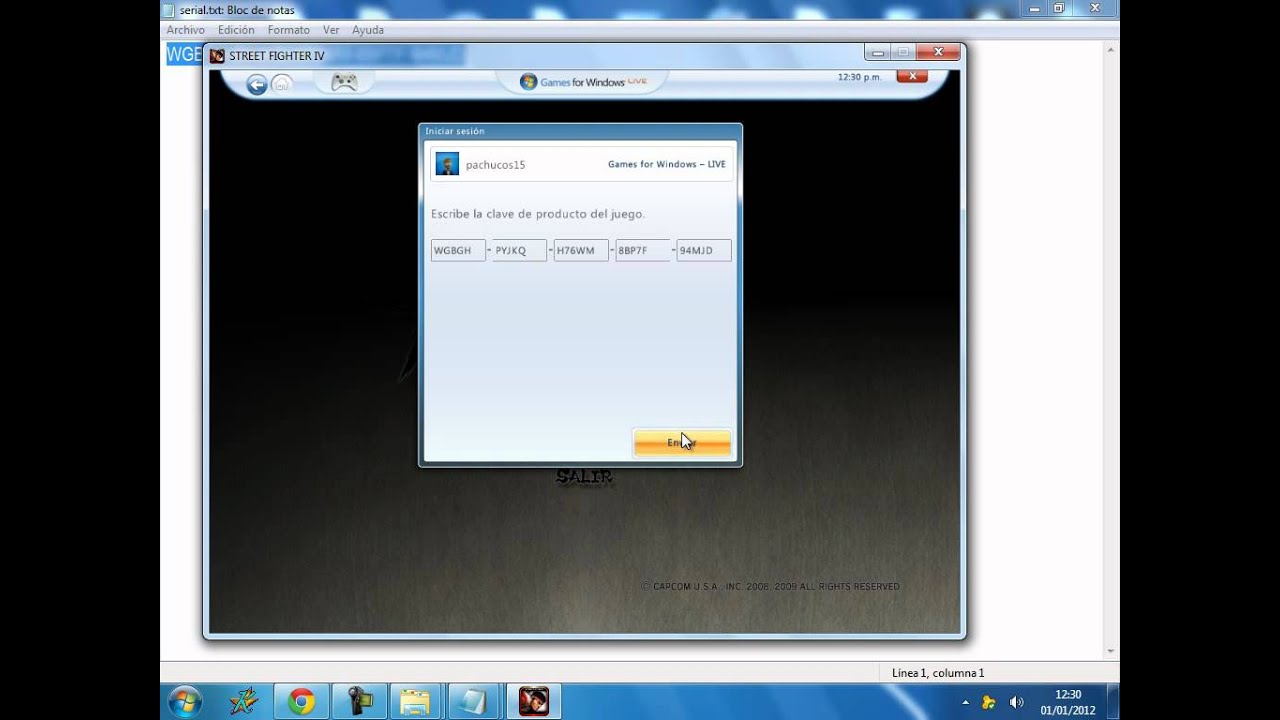The width and height of the screenshot is (1280, 720).
Task: Open the Formato menu in Bloc de notas
Action: pyautogui.click(x=289, y=30)
